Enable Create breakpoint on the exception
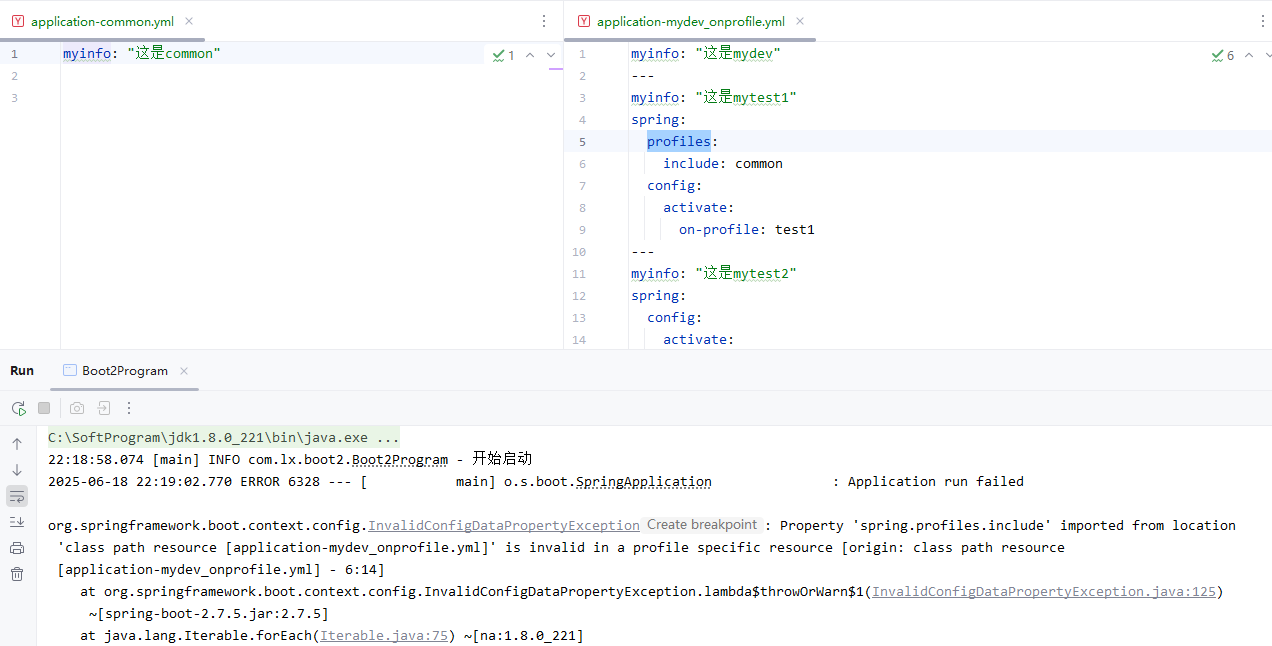This screenshot has height=646, width=1272. [702, 524]
